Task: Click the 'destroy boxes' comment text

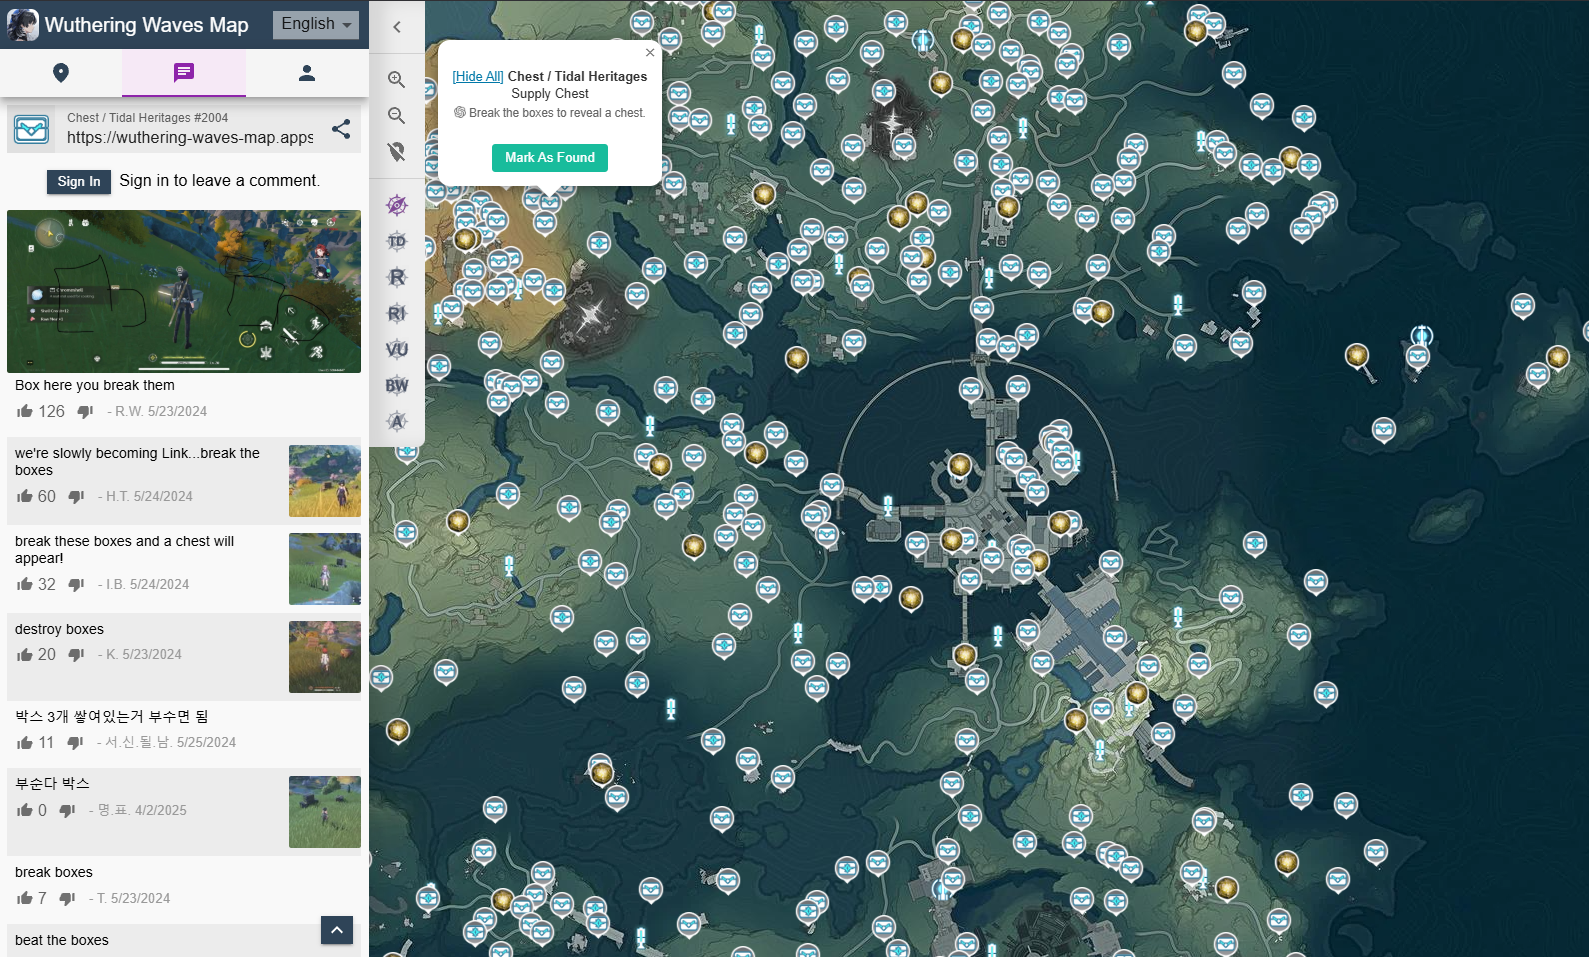Action: pyautogui.click(x=59, y=629)
